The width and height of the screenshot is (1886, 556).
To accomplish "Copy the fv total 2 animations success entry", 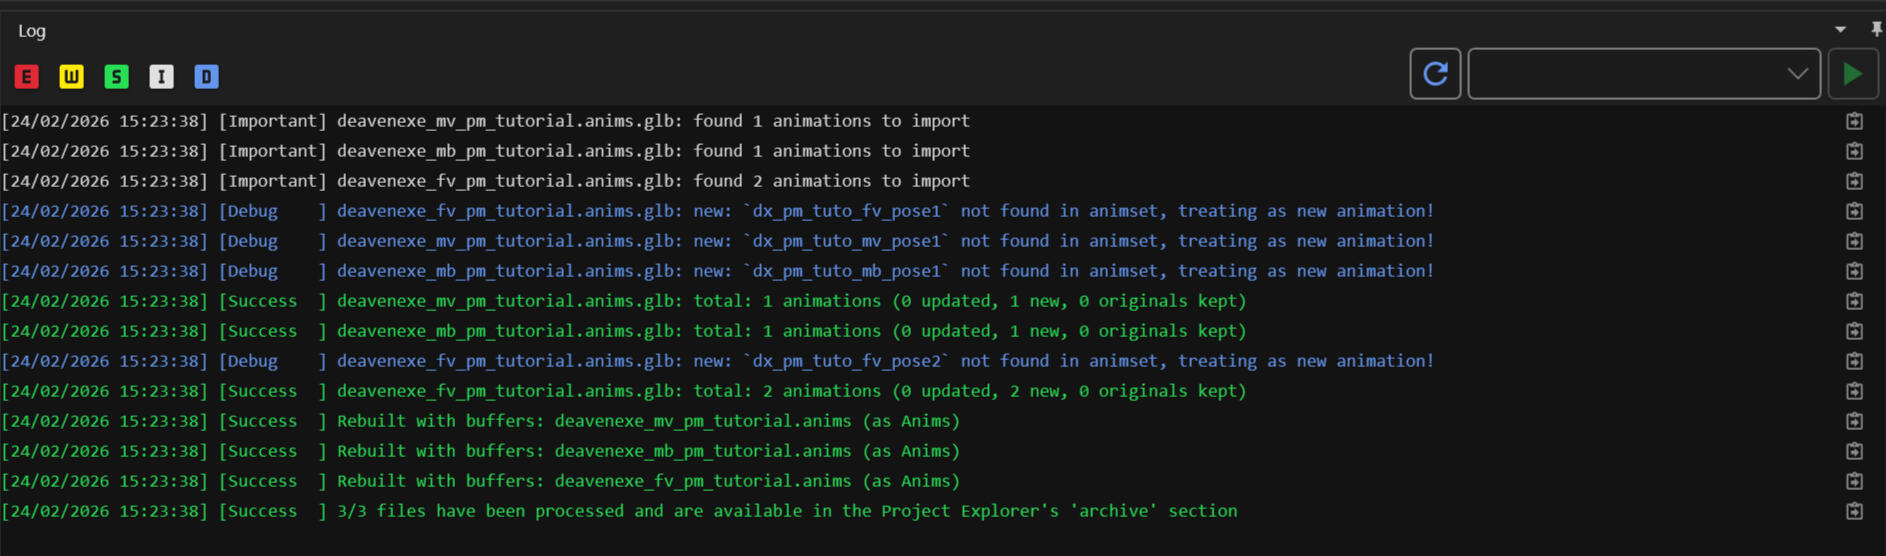I will [x=1854, y=391].
